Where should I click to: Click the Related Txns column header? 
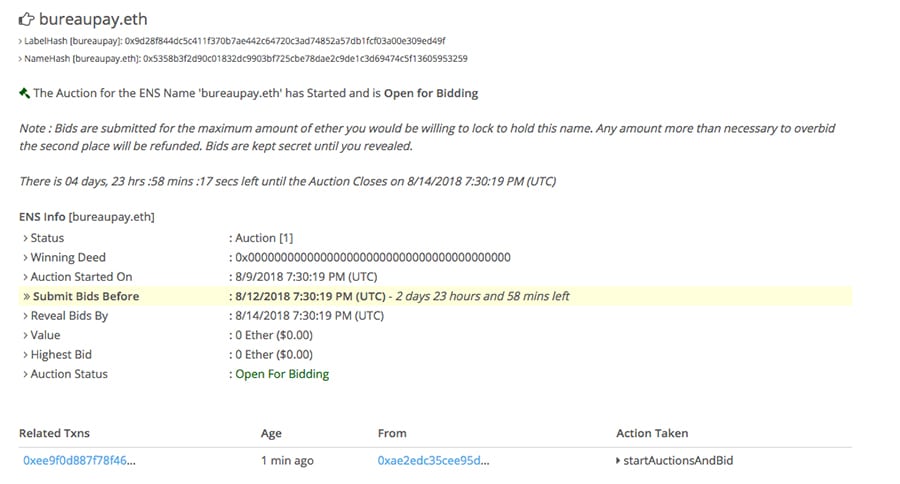(x=55, y=433)
